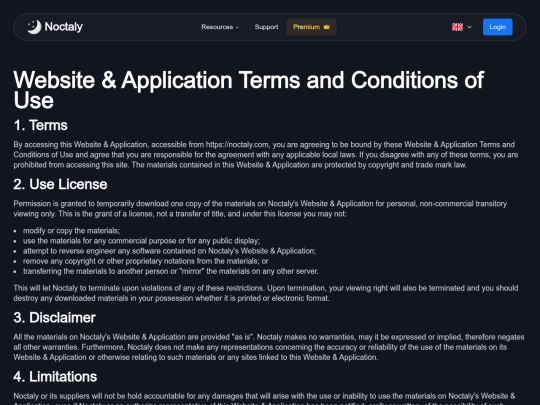Select the "4. Limitations" heading
The height and width of the screenshot is (405, 540).
click(55, 376)
